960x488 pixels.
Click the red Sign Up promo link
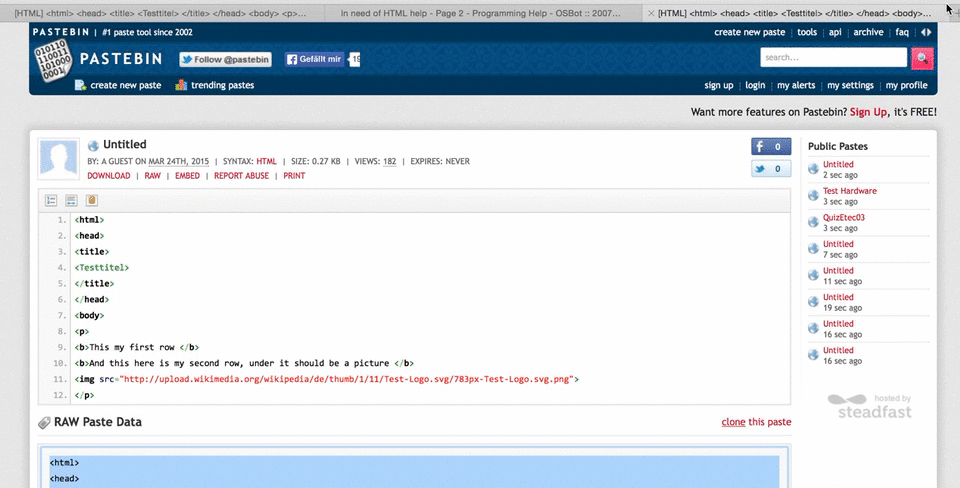[868, 112]
